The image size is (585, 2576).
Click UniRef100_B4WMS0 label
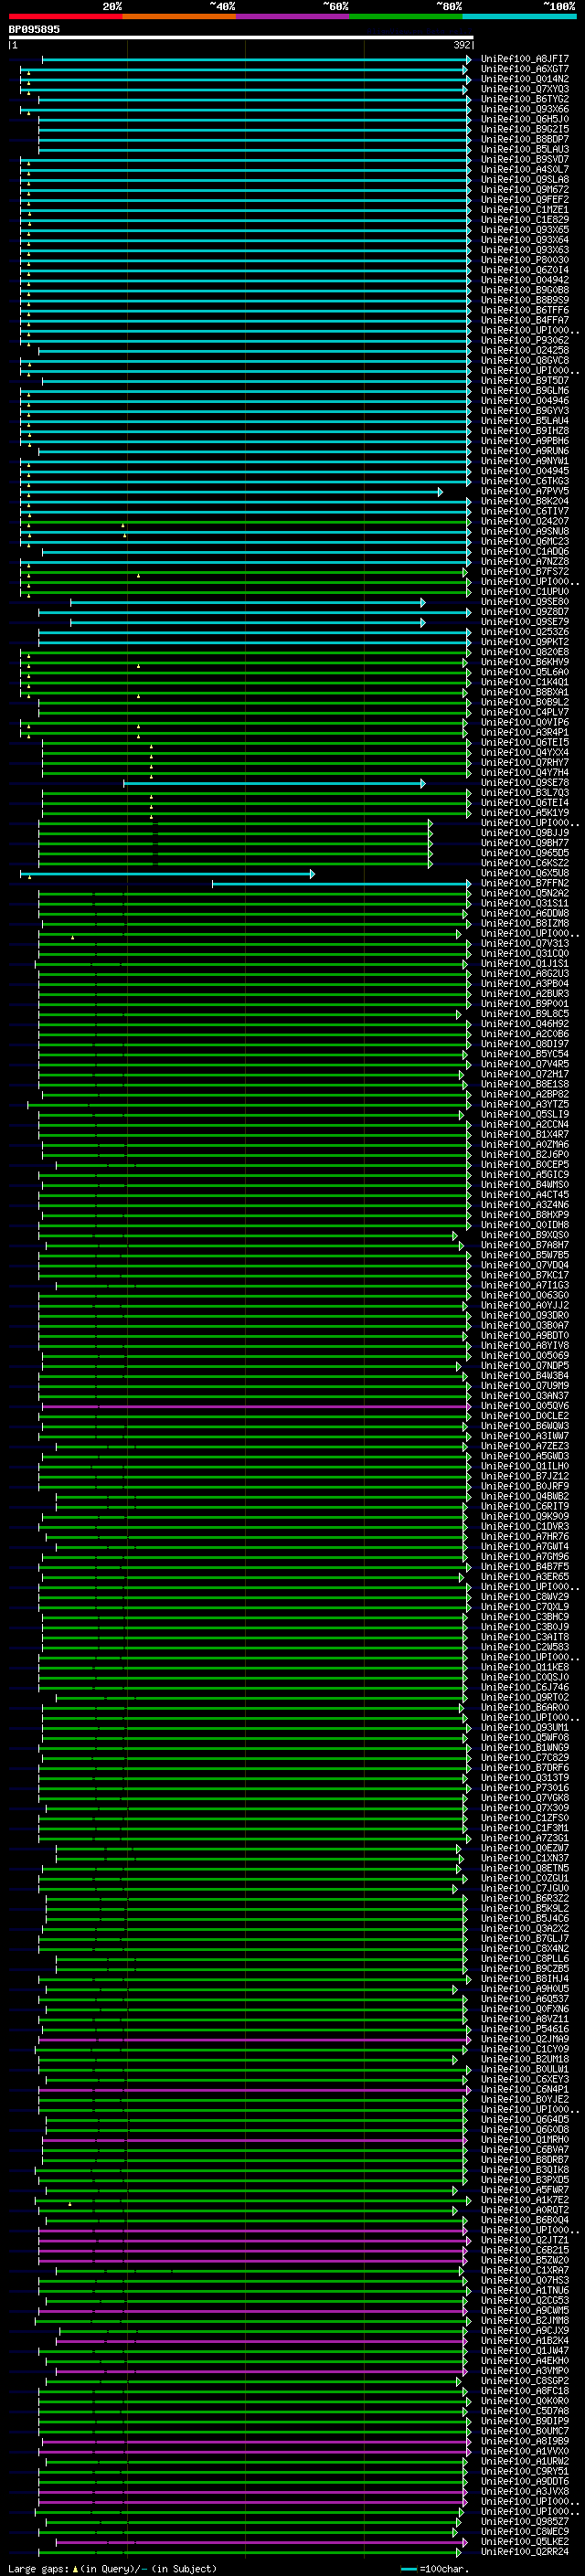[525, 1185]
